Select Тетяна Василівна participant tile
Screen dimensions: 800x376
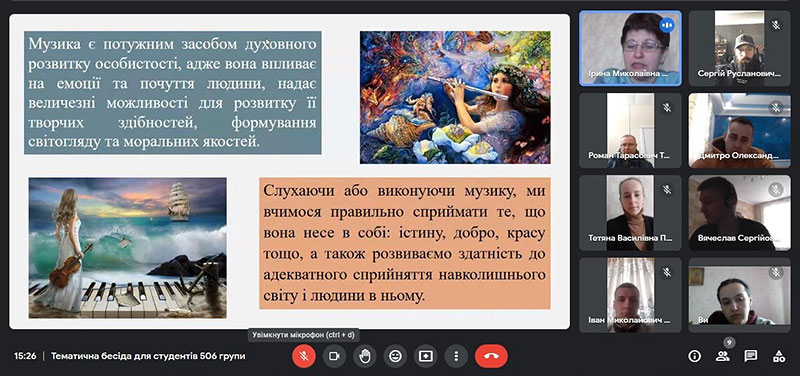(630, 213)
